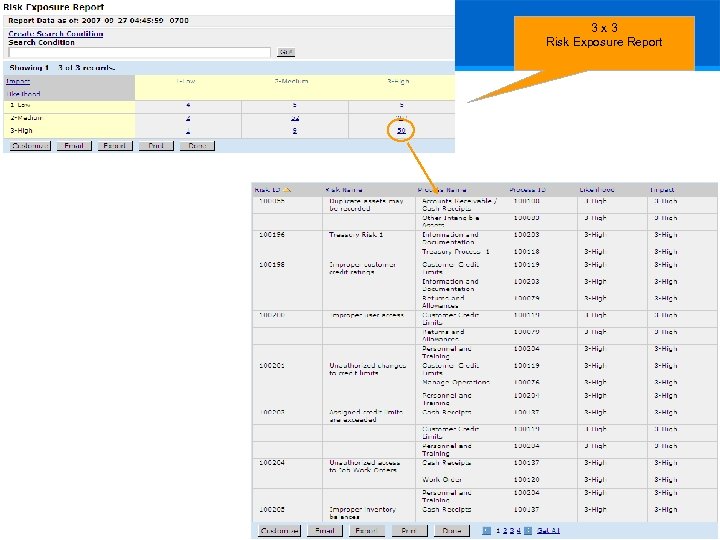Click the Likelihood link in matrix header
The image size is (720, 540).
click(x=23, y=94)
